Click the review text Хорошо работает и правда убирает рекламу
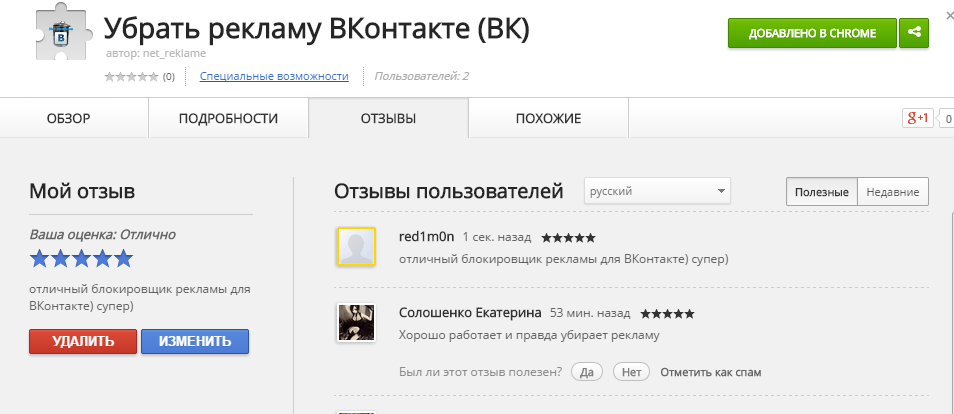The image size is (954, 414). (529, 335)
